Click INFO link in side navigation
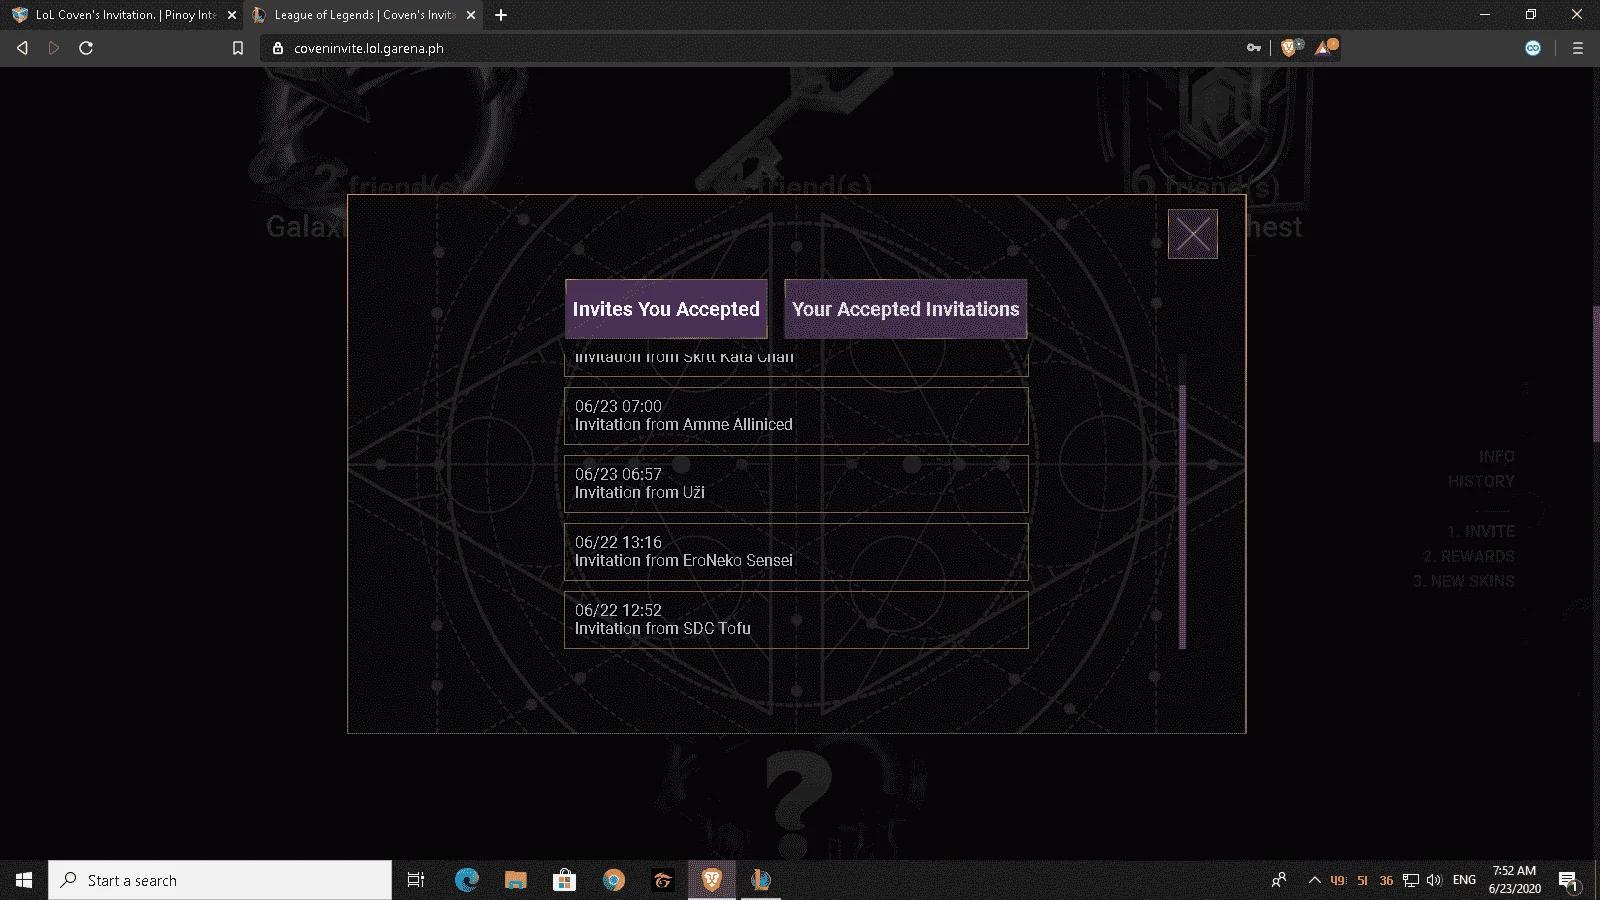The width and height of the screenshot is (1600, 900). click(x=1496, y=456)
